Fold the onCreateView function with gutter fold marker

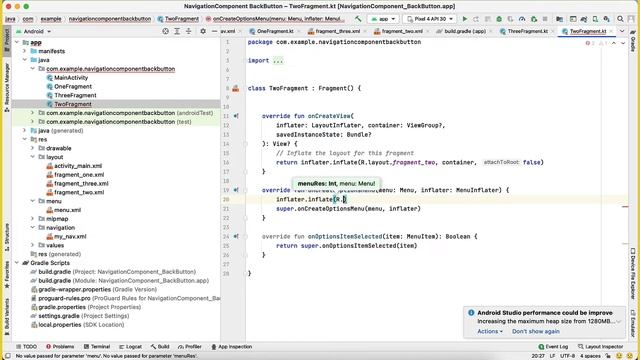point(245,144)
